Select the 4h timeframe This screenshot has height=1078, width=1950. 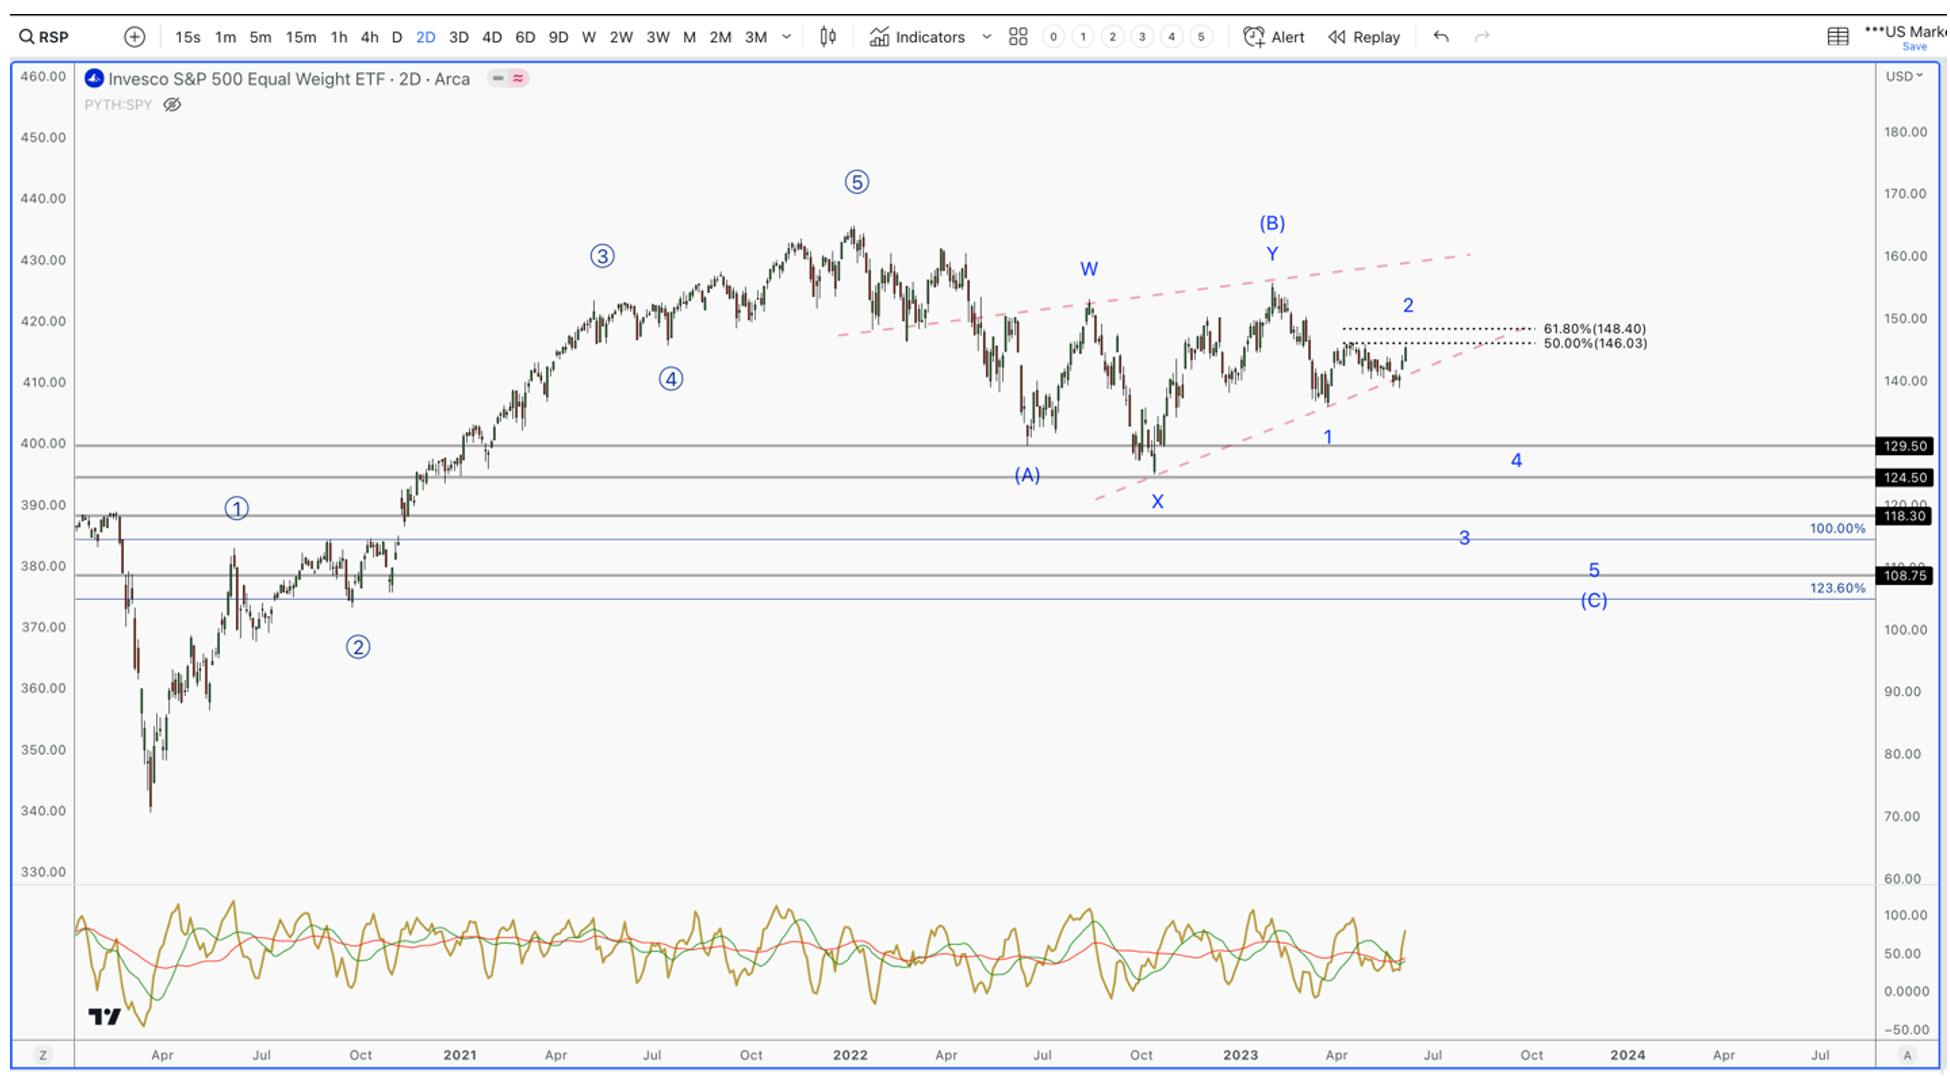369,37
